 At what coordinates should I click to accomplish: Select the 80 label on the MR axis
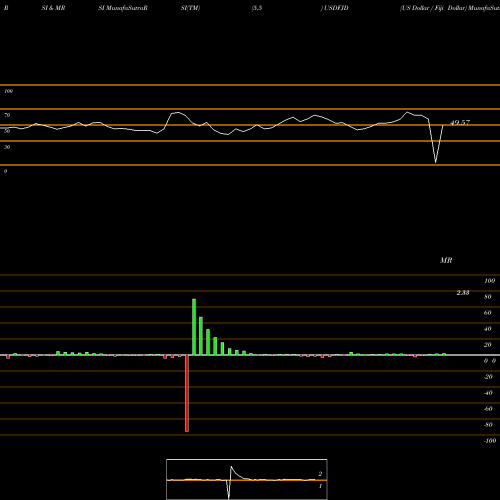[488, 297]
